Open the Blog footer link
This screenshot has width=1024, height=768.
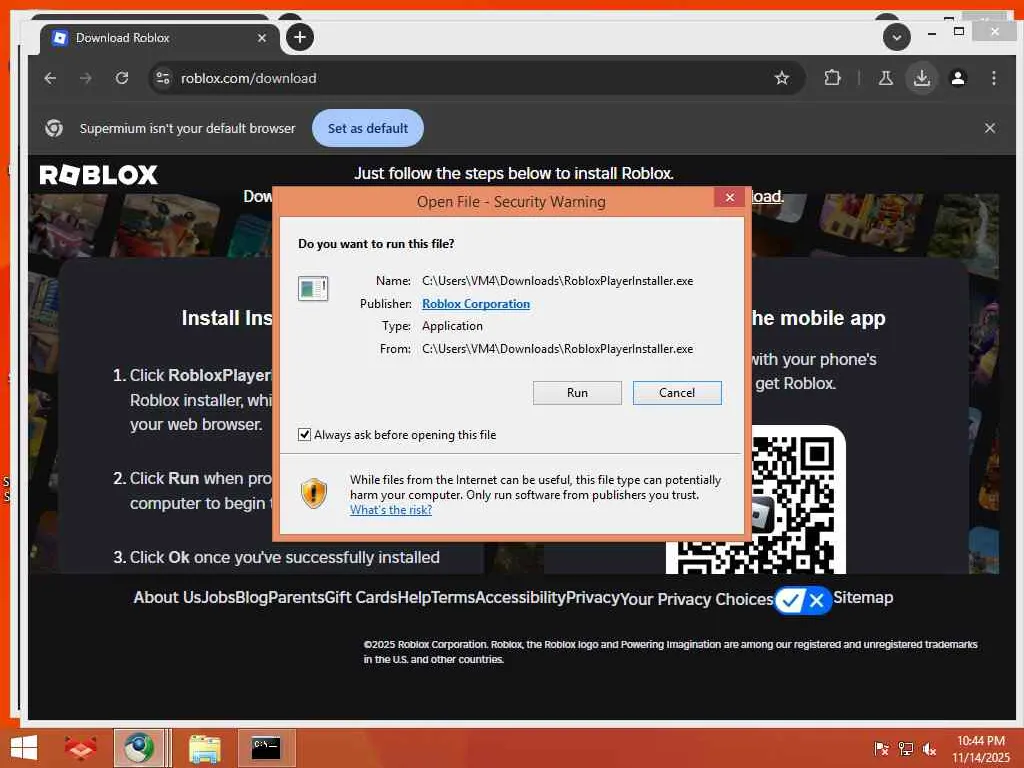click(x=251, y=598)
